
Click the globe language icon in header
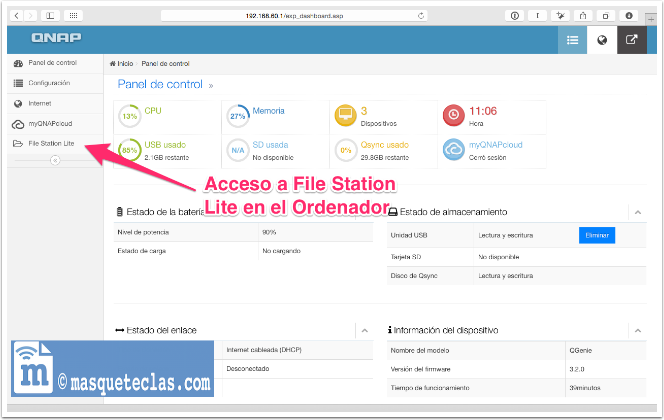(x=602, y=40)
